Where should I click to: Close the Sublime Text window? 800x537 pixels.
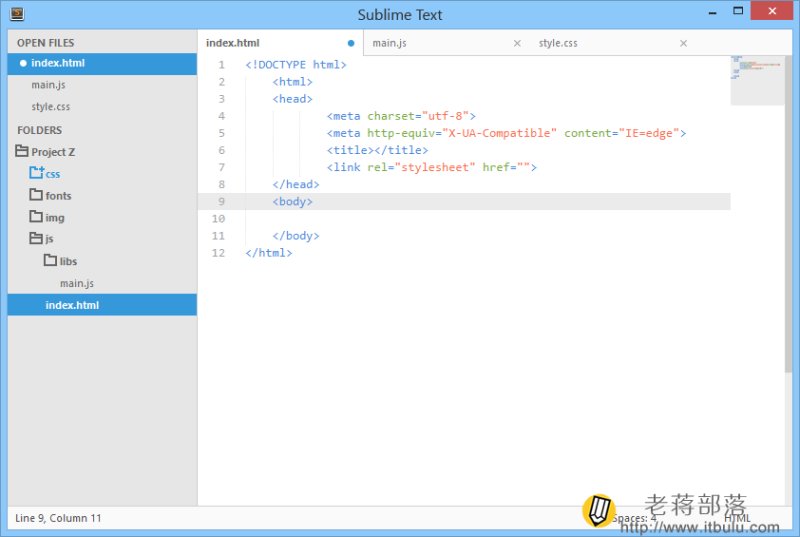[772, 10]
